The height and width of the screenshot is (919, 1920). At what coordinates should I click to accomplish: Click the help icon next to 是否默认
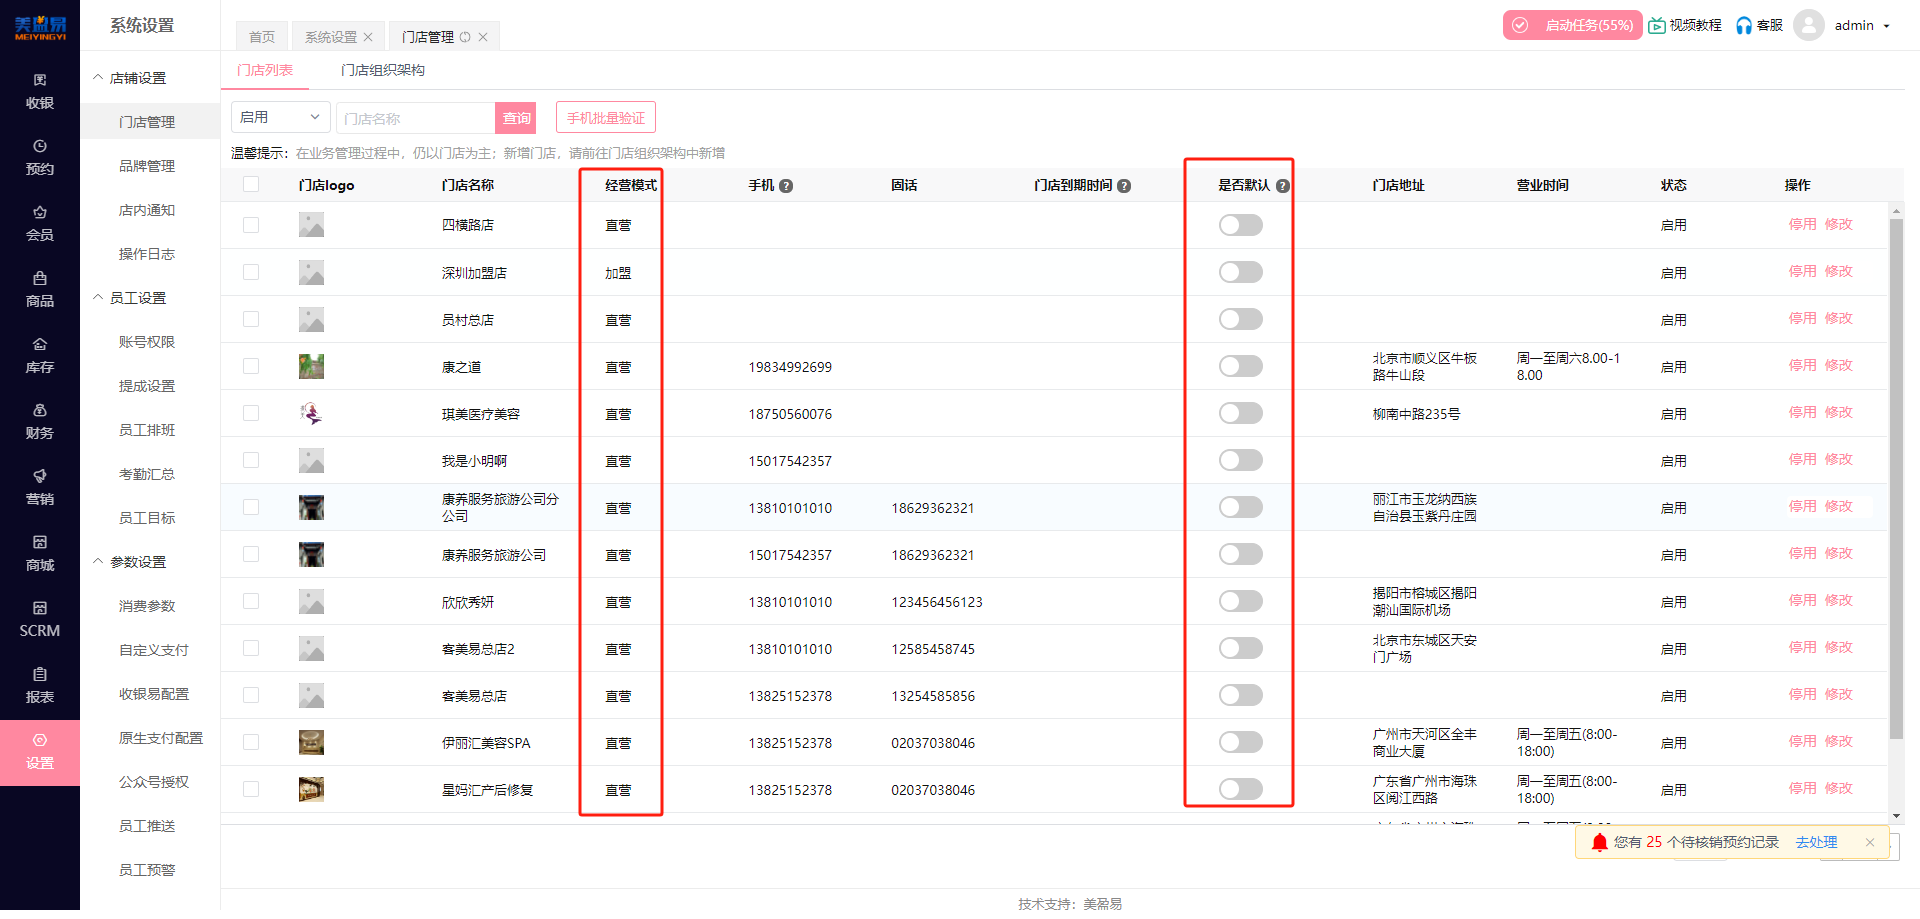[x=1282, y=186]
